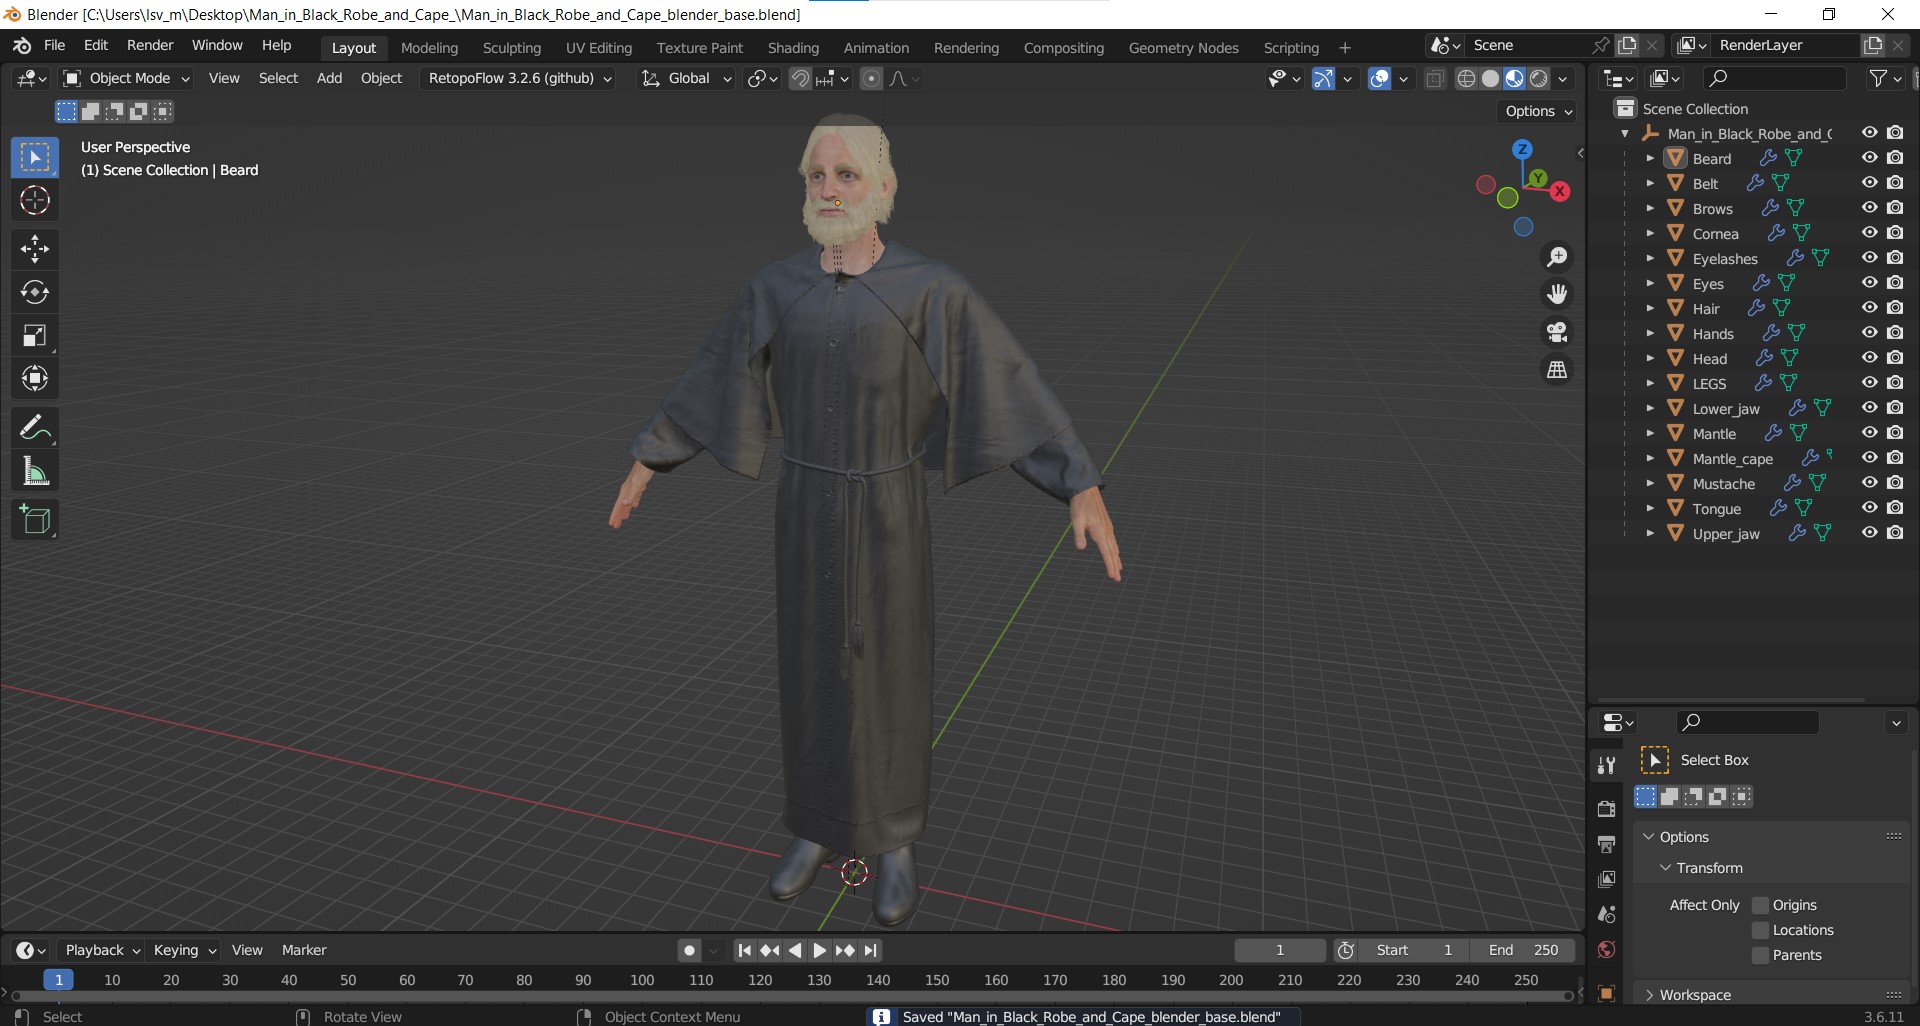This screenshot has height=1026, width=1920.
Task: Open the Playback dropdown in timeline
Action: click(x=103, y=950)
